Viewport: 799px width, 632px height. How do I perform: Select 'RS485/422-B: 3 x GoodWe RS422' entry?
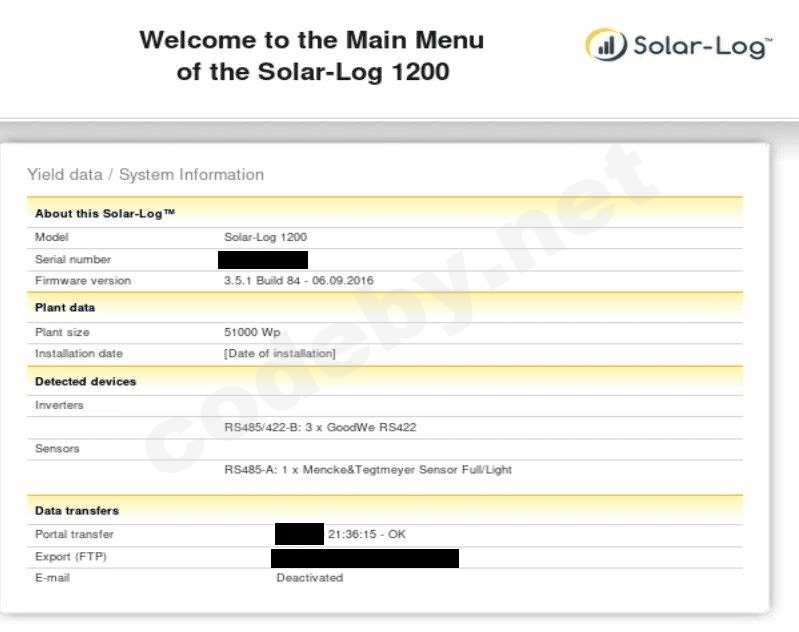(321, 427)
